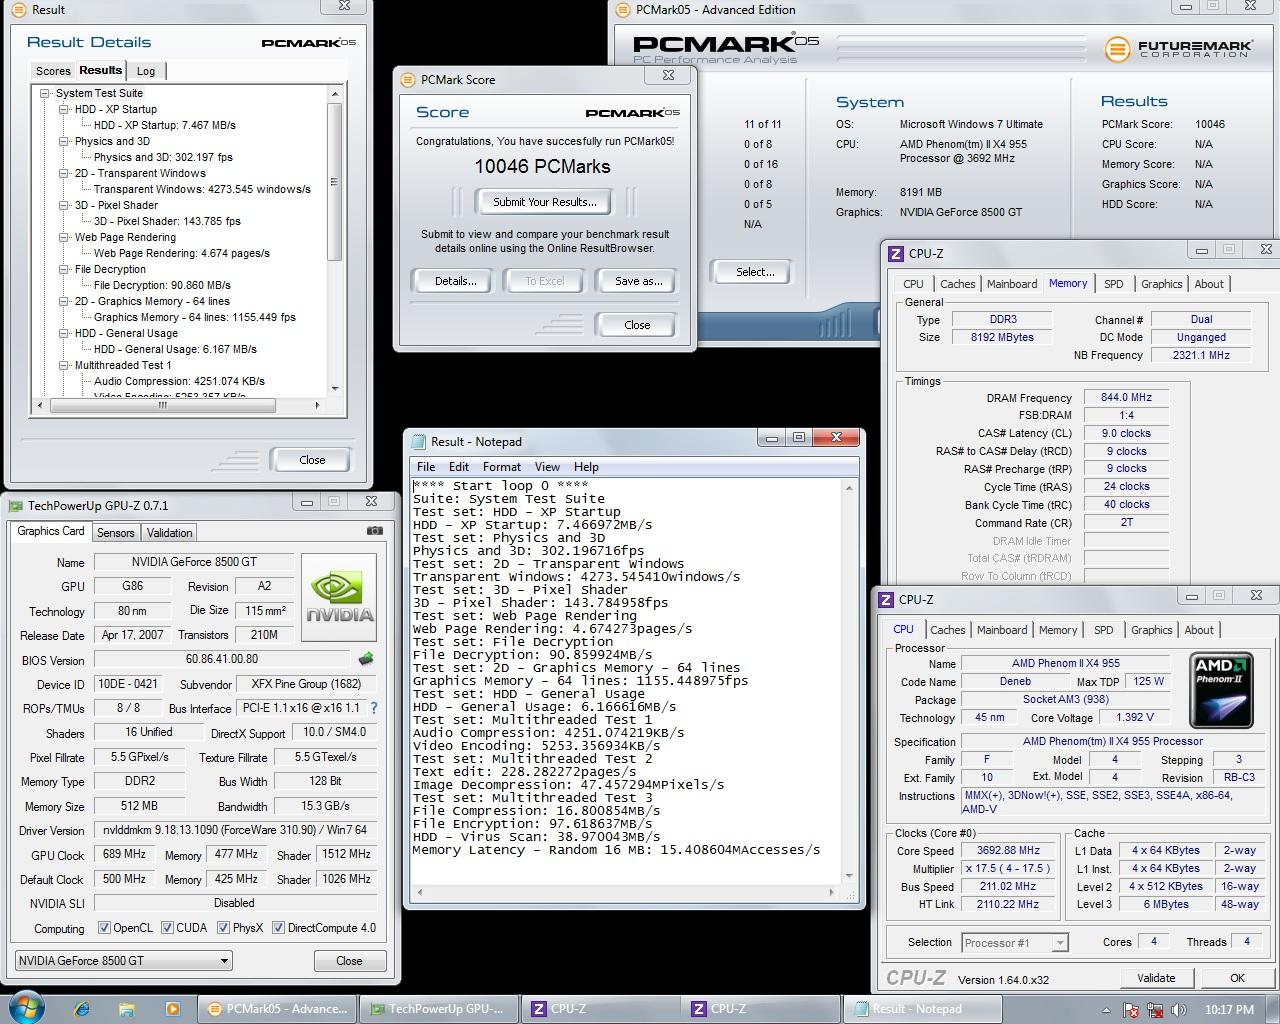Switch to PCMark05 Advanced taskbar button

click(x=277, y=1009)
